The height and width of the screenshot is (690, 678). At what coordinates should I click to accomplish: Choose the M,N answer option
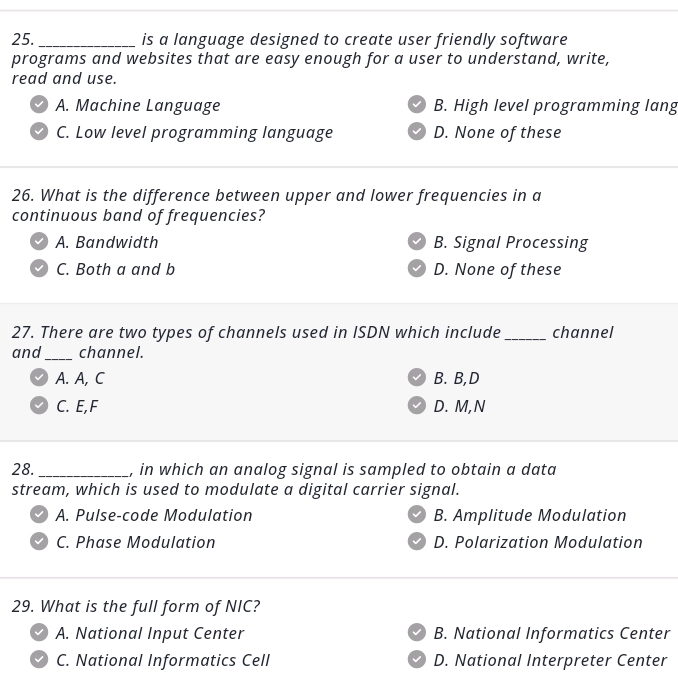point(459,406)
